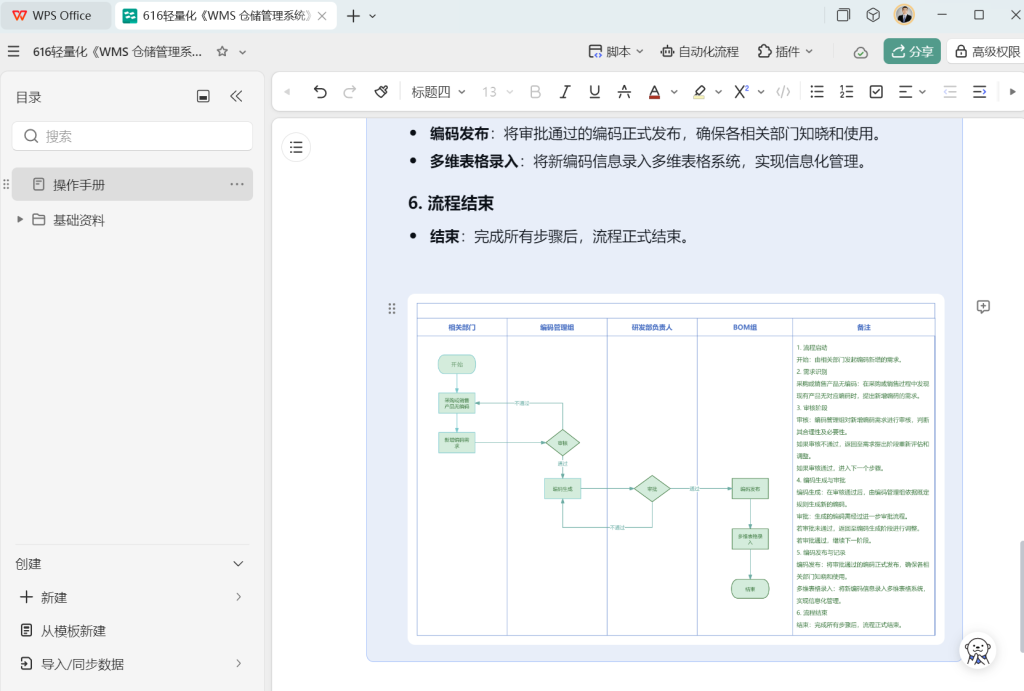
Task: Open a new tab with plus
Action: [x=353, y=16]
